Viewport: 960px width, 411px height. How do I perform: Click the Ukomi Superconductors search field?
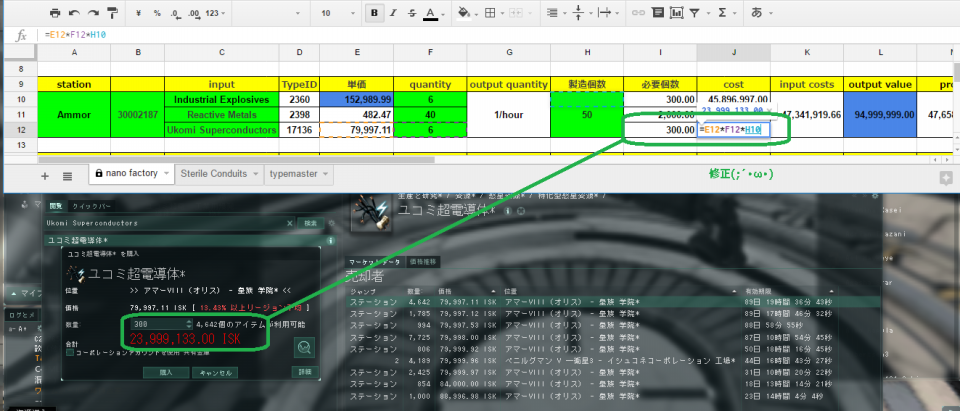pos(164,224)
